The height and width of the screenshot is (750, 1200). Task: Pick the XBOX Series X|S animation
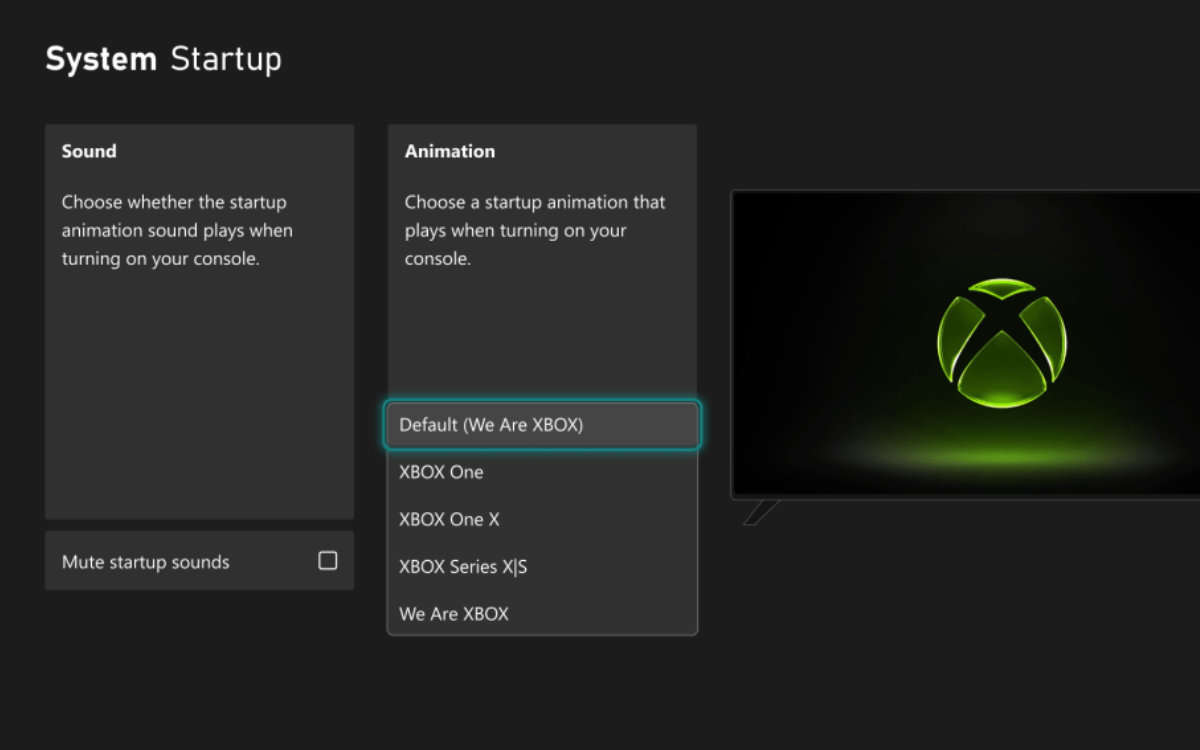click(542, 566)
